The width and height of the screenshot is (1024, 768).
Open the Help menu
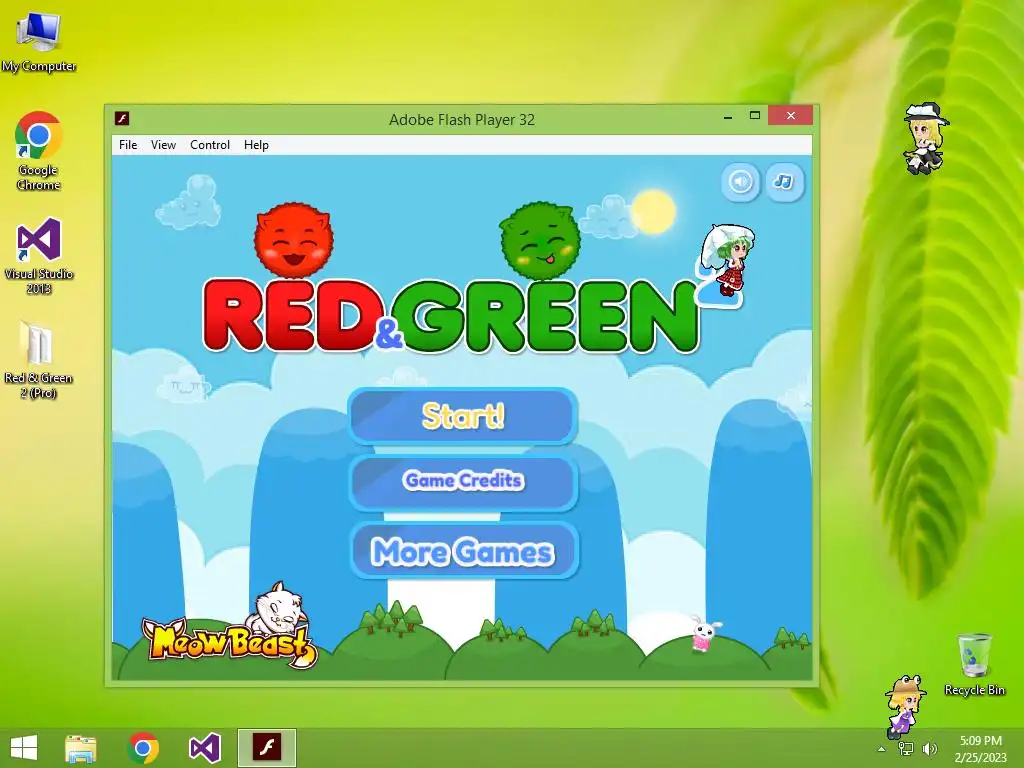(x=256, y=145)
